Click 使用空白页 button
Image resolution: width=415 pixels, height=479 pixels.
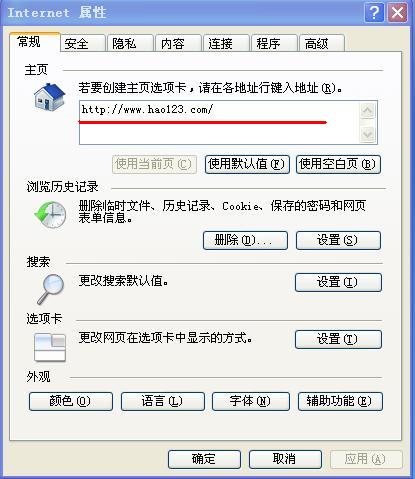(338, 164)
